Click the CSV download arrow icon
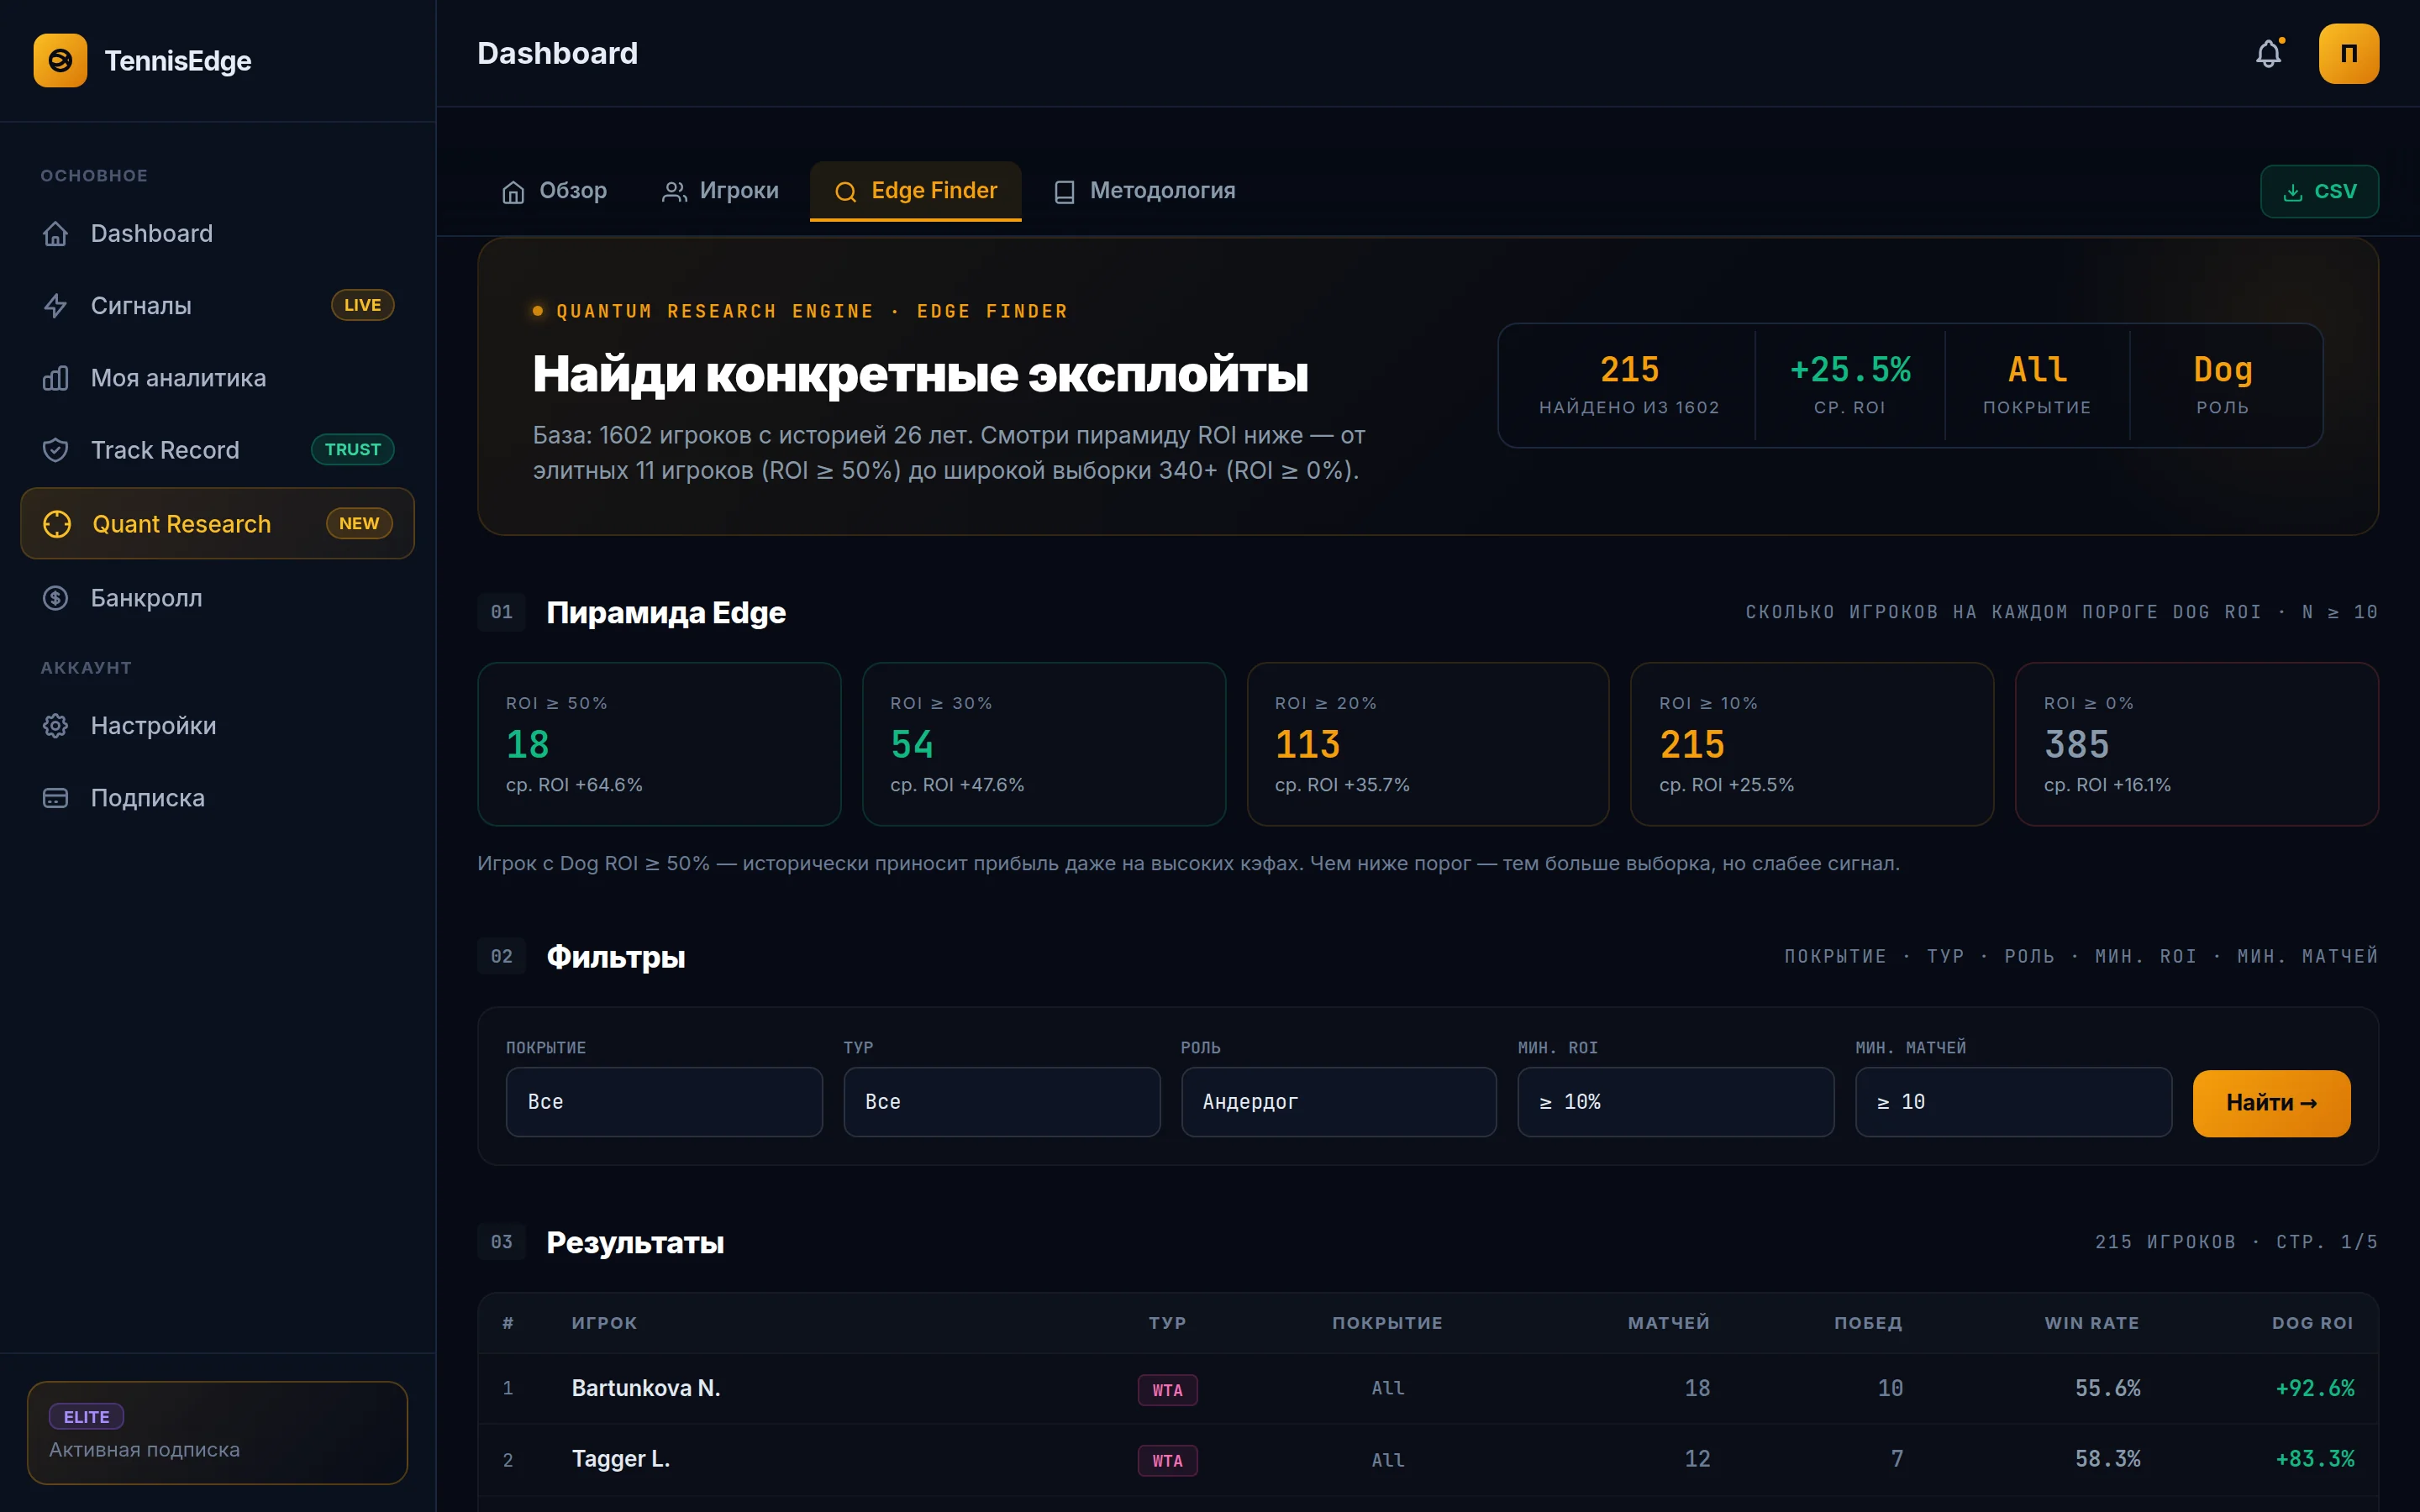2420x1512 pixels. [2292, 193]
